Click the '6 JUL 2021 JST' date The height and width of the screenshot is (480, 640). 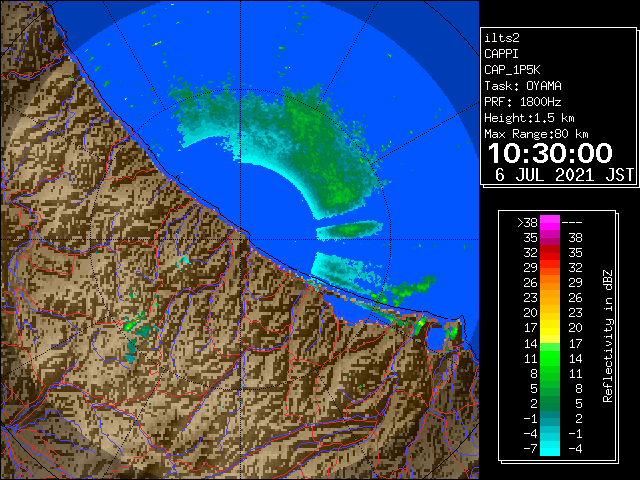click(564, 175)
